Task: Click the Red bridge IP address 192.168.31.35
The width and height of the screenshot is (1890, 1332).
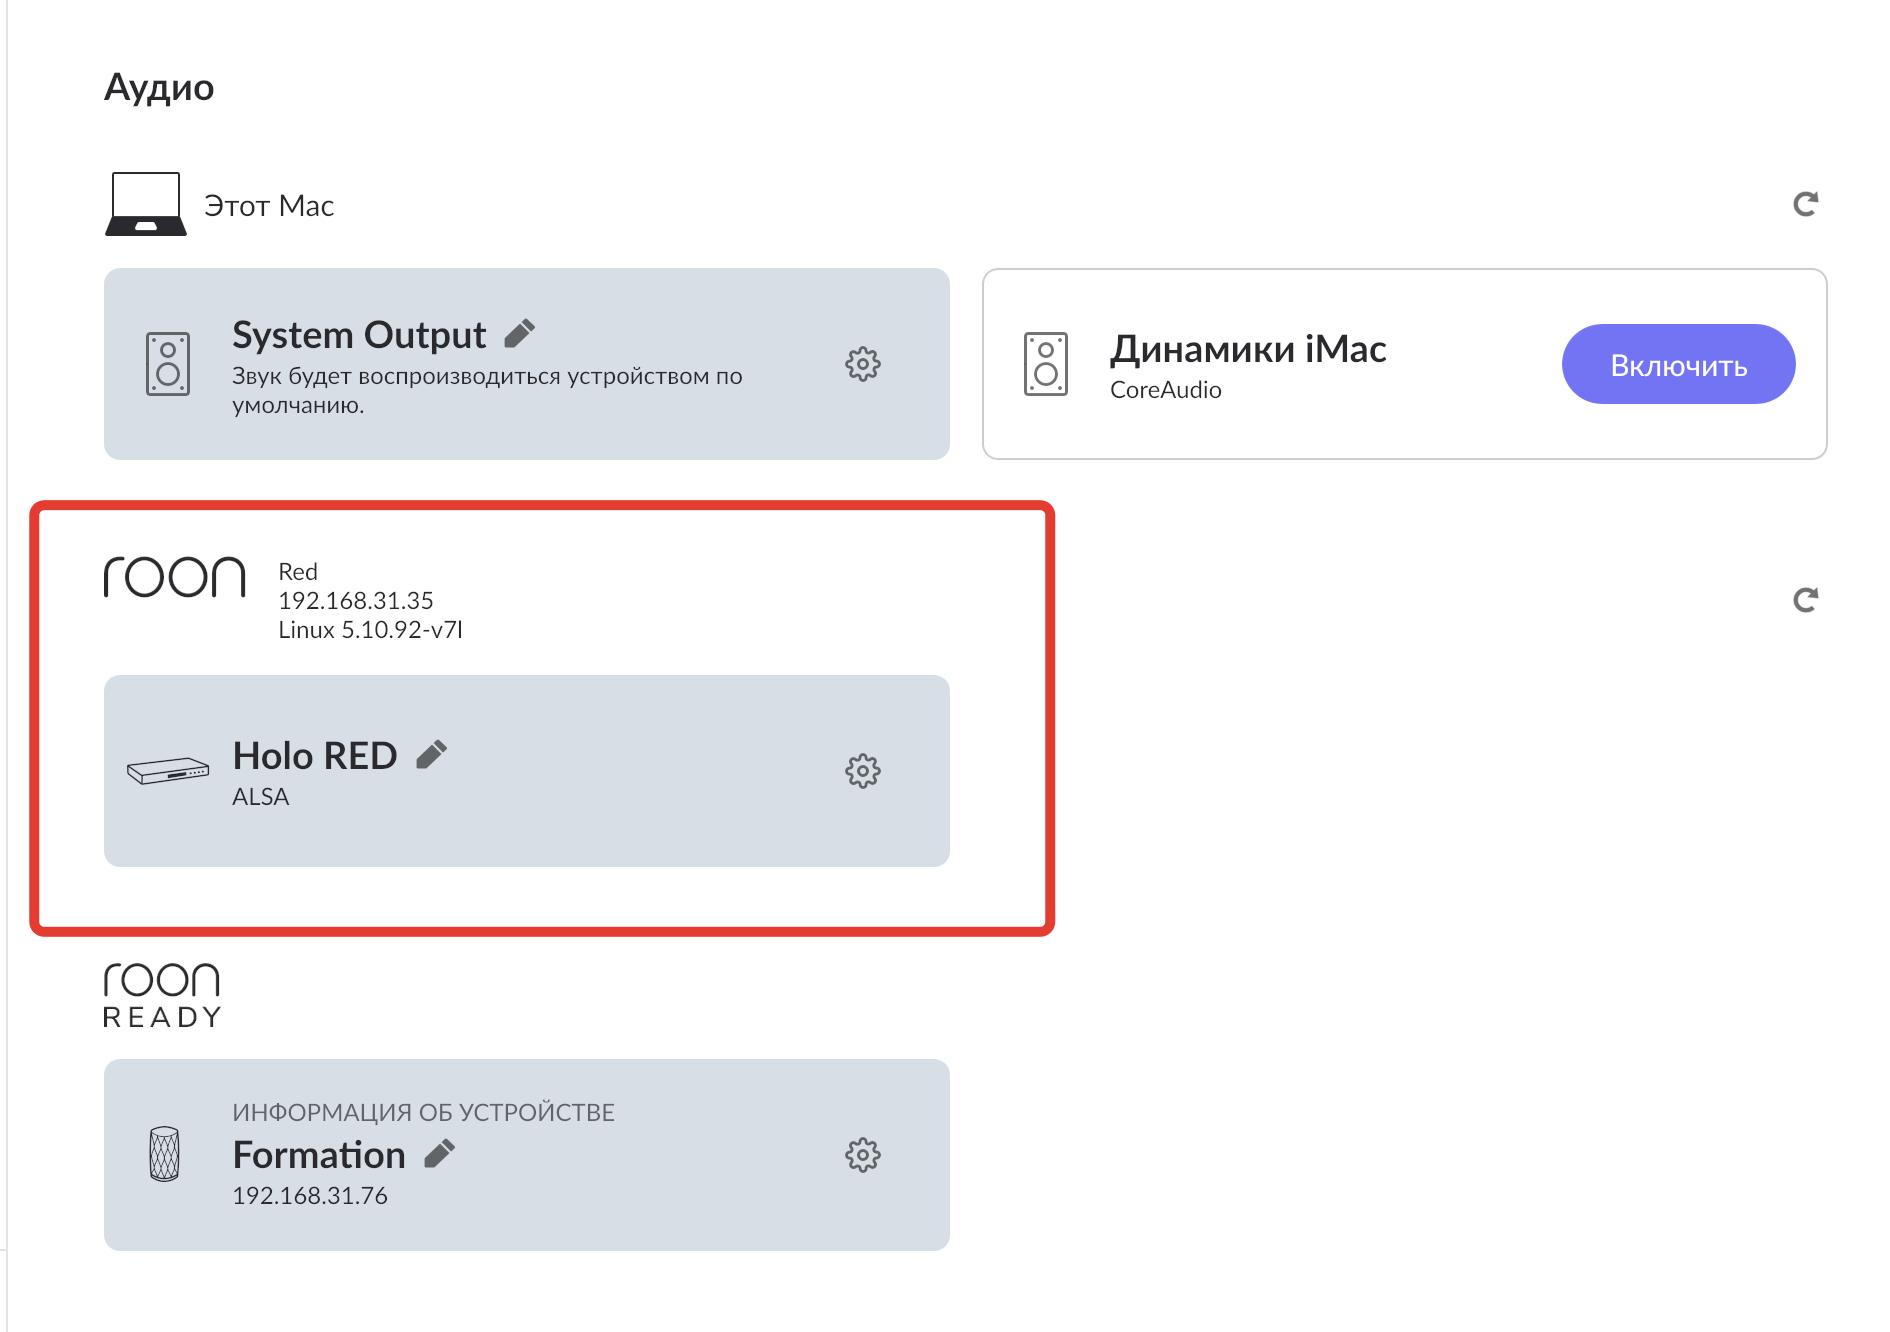Action: (x=356, y=600)
